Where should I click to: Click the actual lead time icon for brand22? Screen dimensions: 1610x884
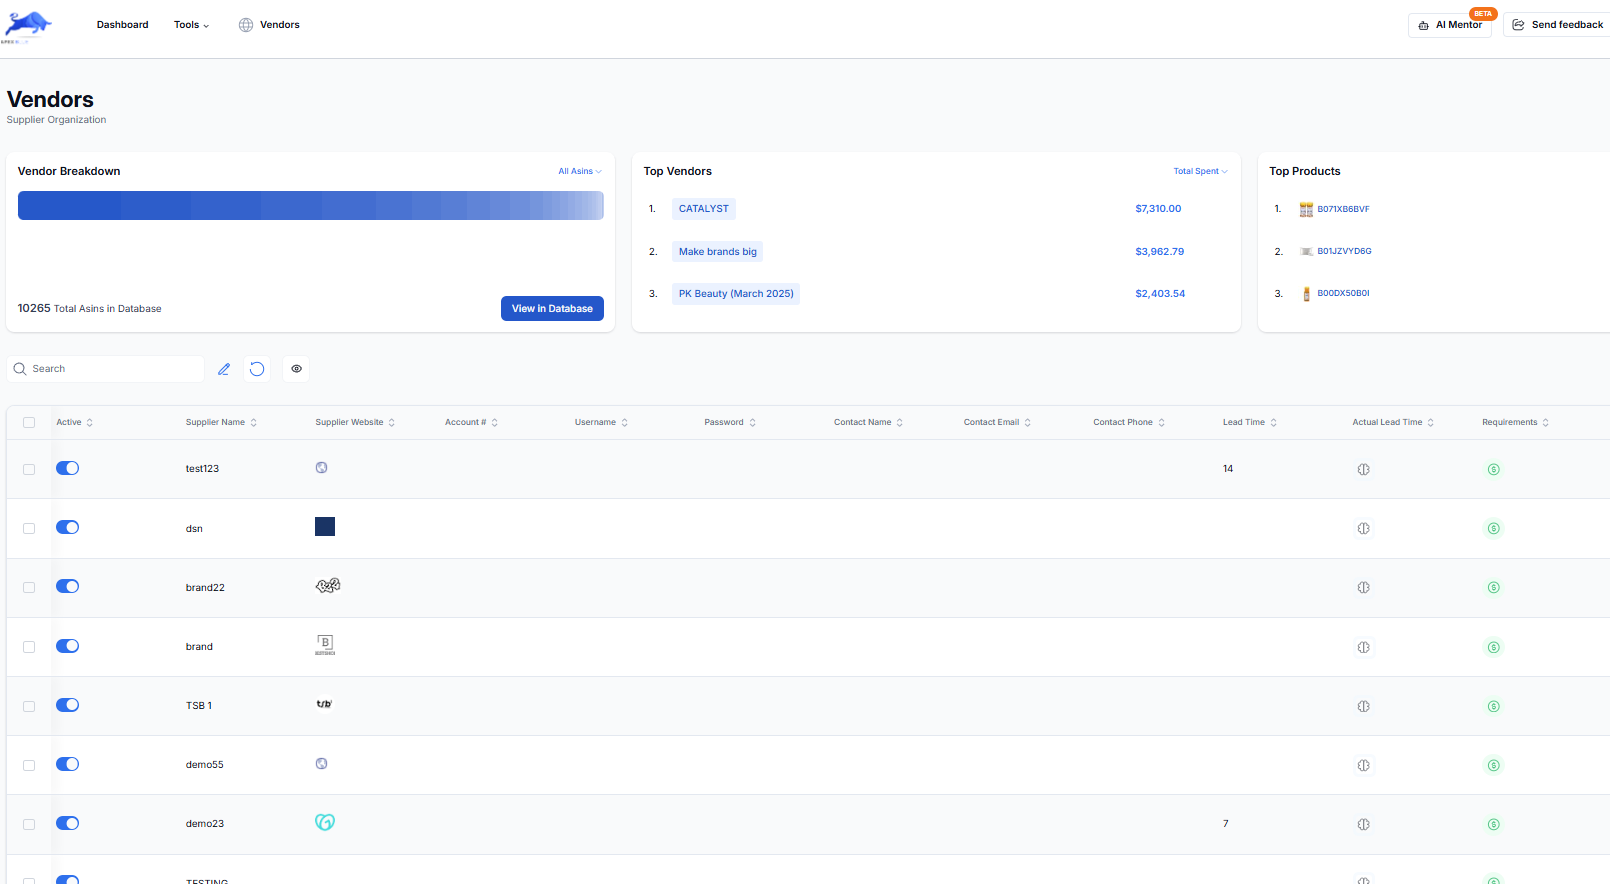1363,587
